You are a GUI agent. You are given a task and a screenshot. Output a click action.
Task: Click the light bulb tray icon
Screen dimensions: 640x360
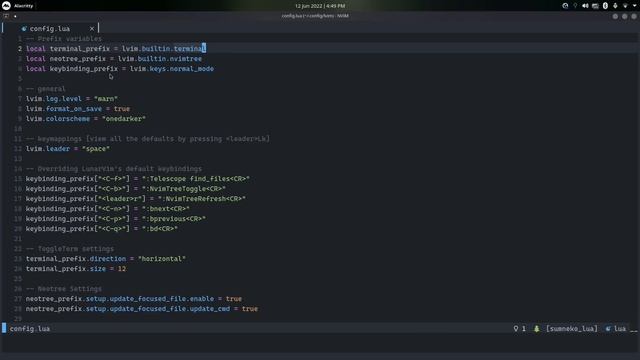[x=575, y=6]
